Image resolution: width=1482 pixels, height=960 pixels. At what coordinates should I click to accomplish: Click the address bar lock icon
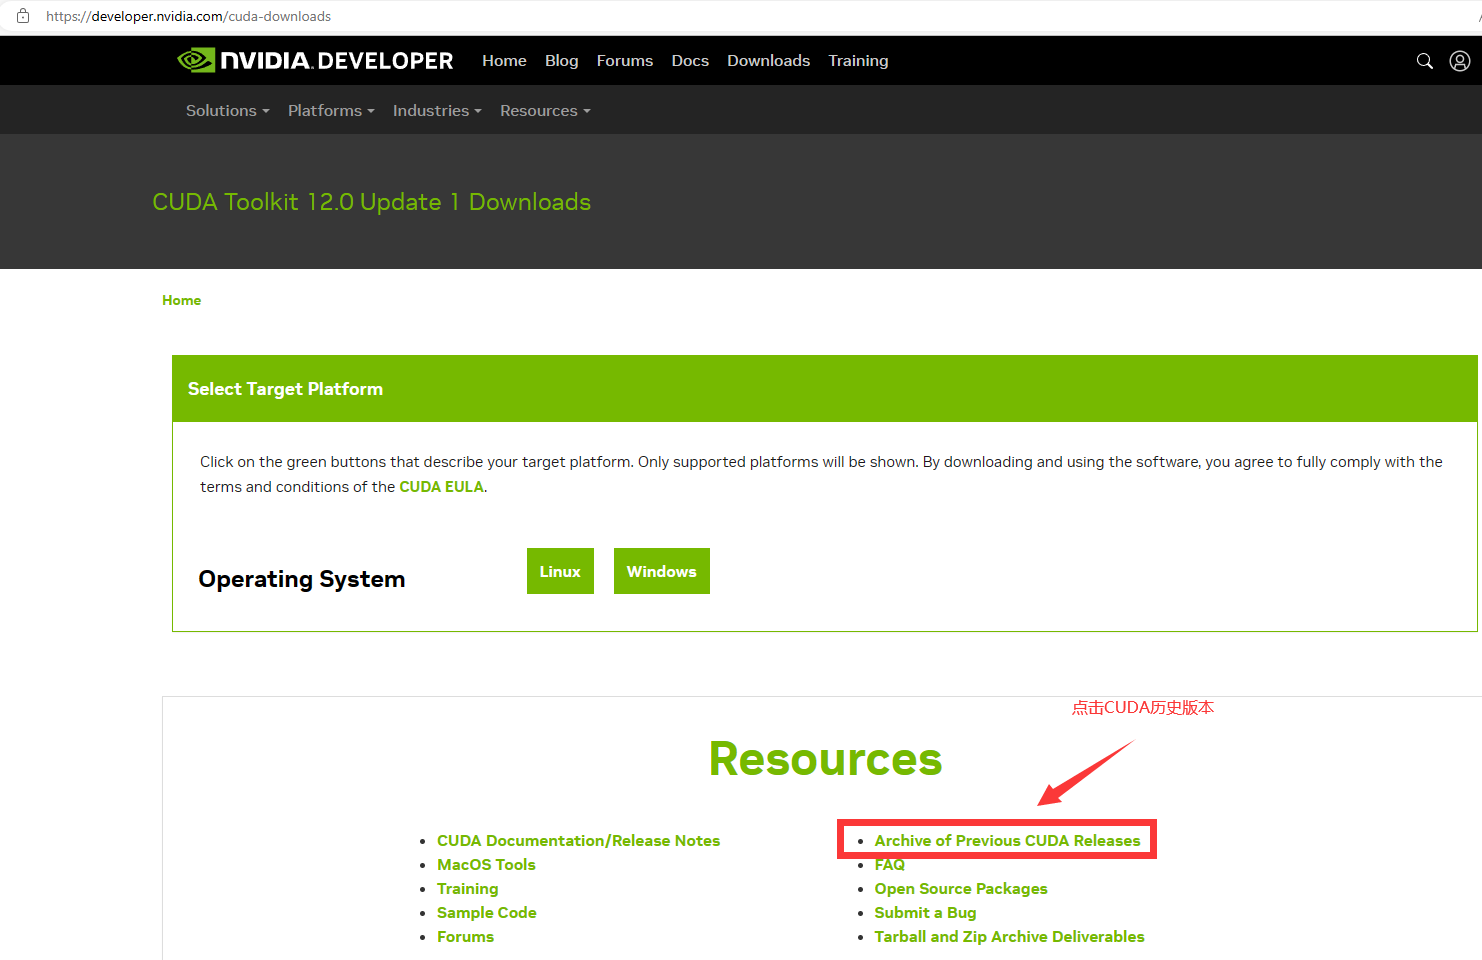pos(23,16)
